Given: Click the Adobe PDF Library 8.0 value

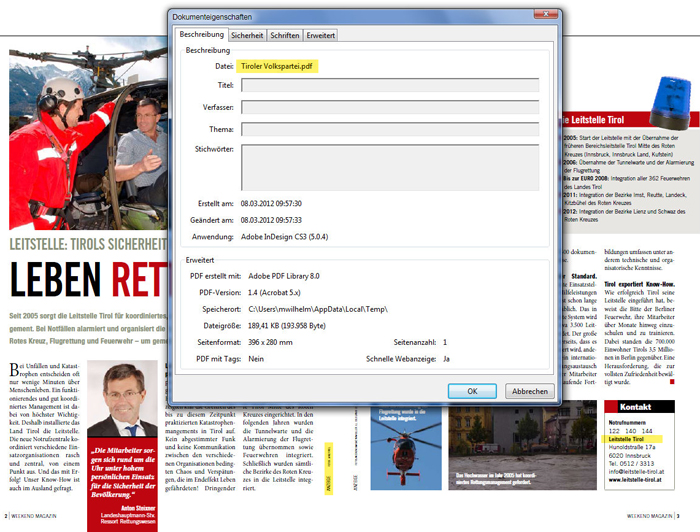Looking at the screenshot, I should [x=283, y=276].
